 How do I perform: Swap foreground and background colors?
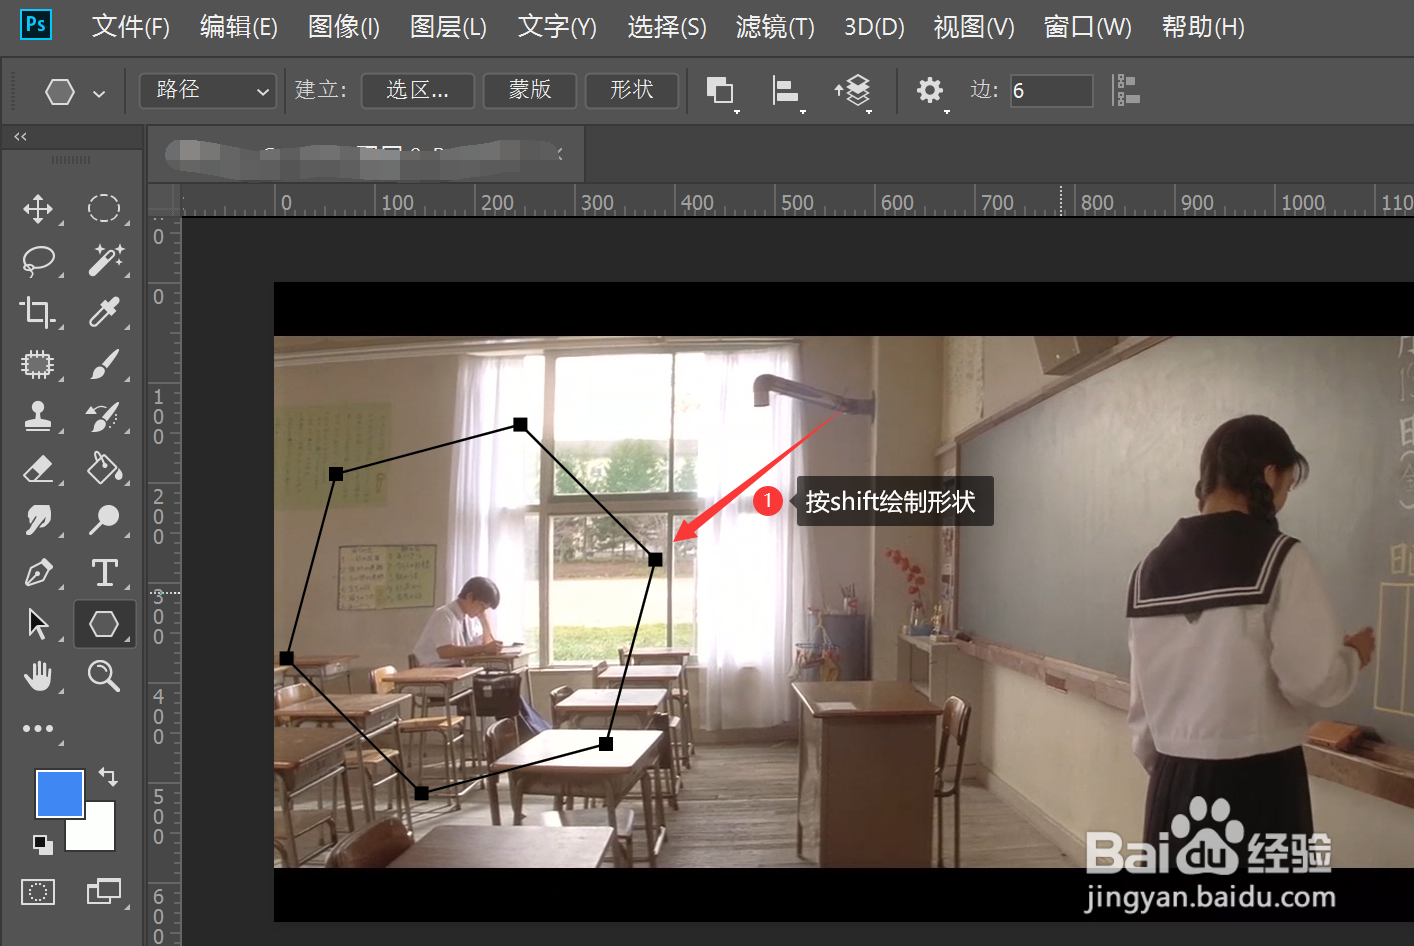point(108,776)
